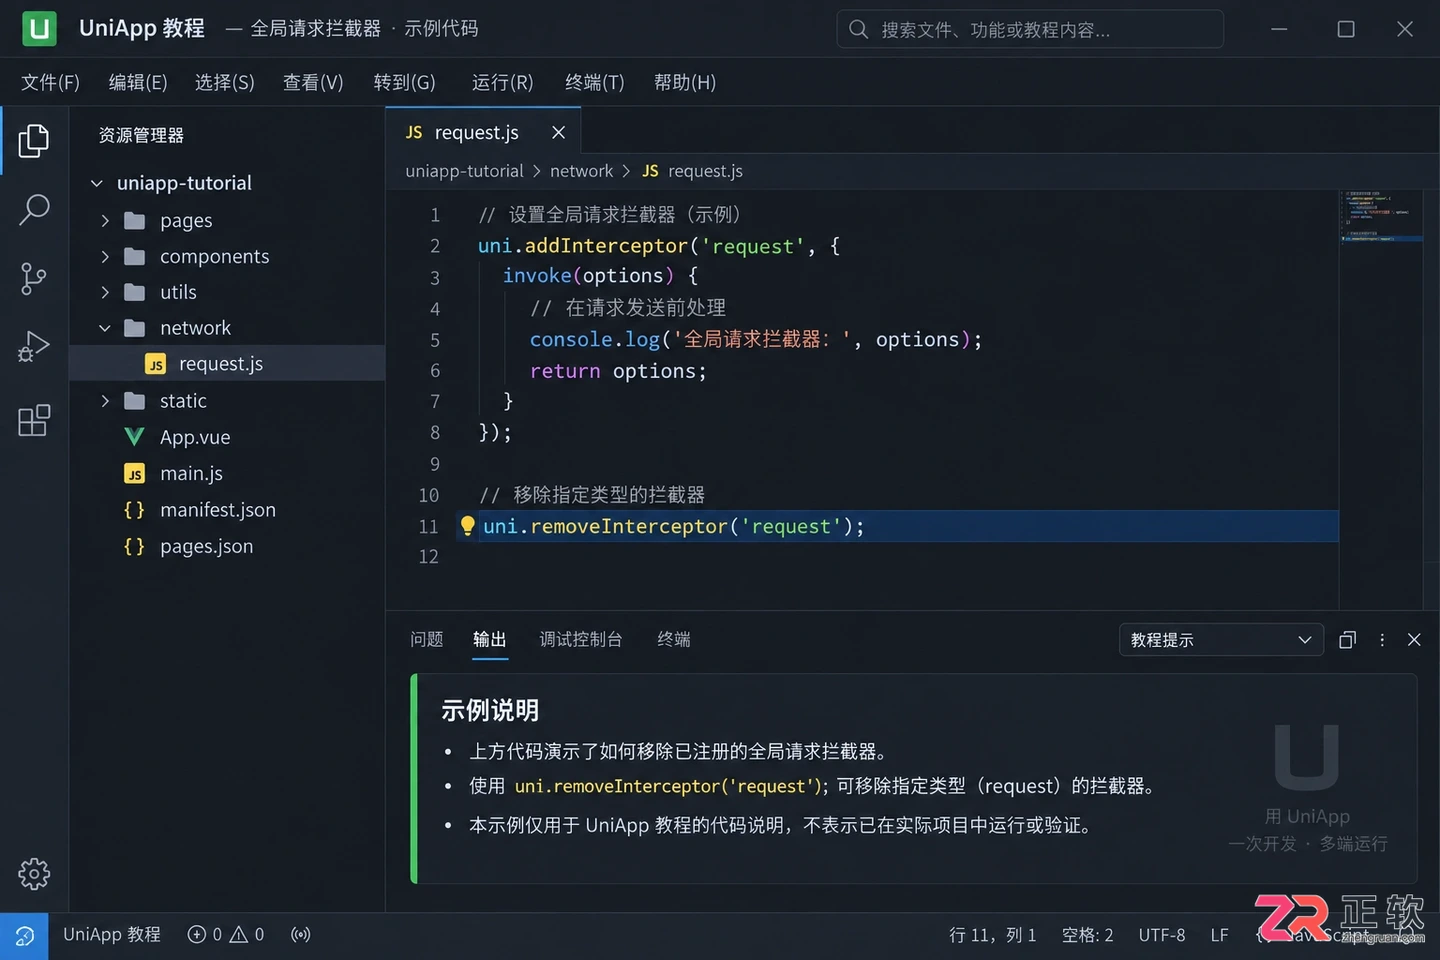
Task: Click line 11 removeInterceptor code
Action: click(674, 526)
